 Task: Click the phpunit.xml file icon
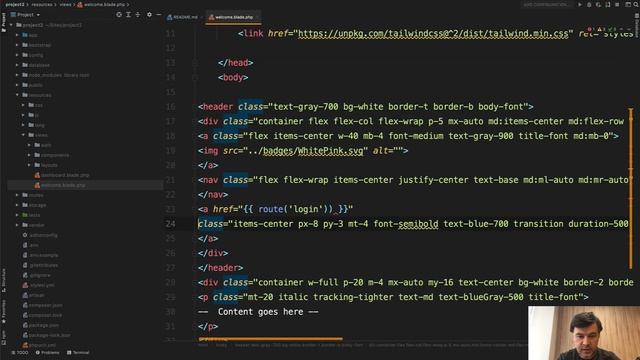[25, 345]
